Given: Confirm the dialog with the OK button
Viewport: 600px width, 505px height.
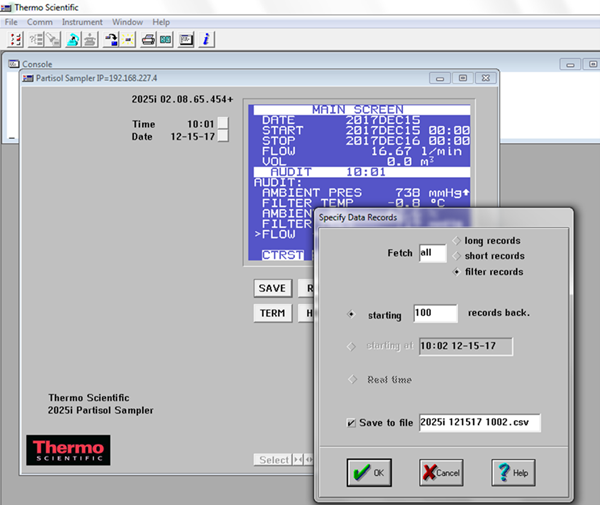Looking at the screenshot, I should (x=371, y=473).
